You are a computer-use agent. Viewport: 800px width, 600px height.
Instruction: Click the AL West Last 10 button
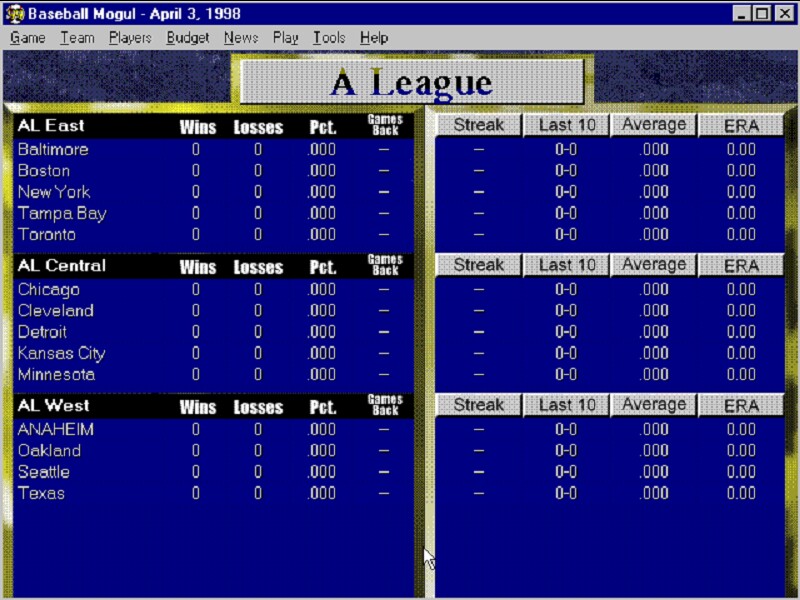click(x=567, y=406)
